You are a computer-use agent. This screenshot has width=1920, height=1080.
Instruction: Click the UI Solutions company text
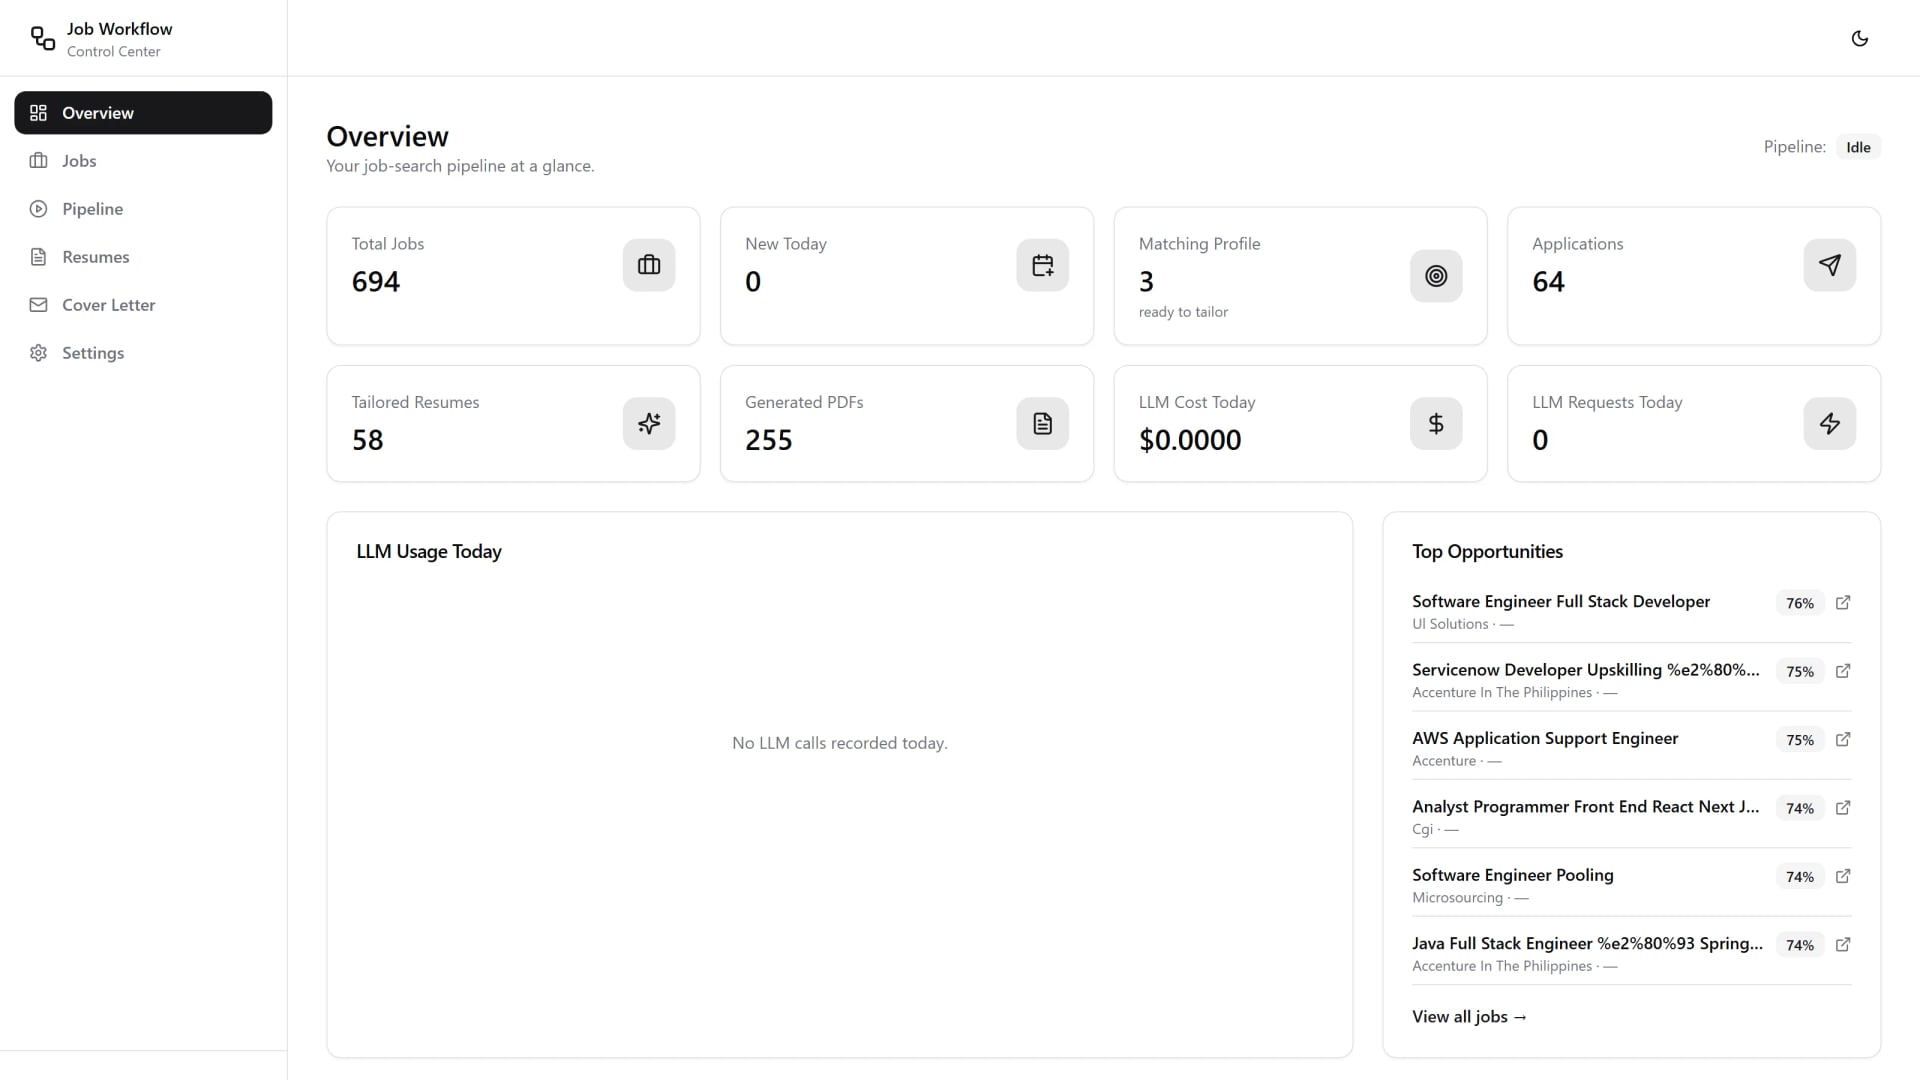(x=1450, y=624)
